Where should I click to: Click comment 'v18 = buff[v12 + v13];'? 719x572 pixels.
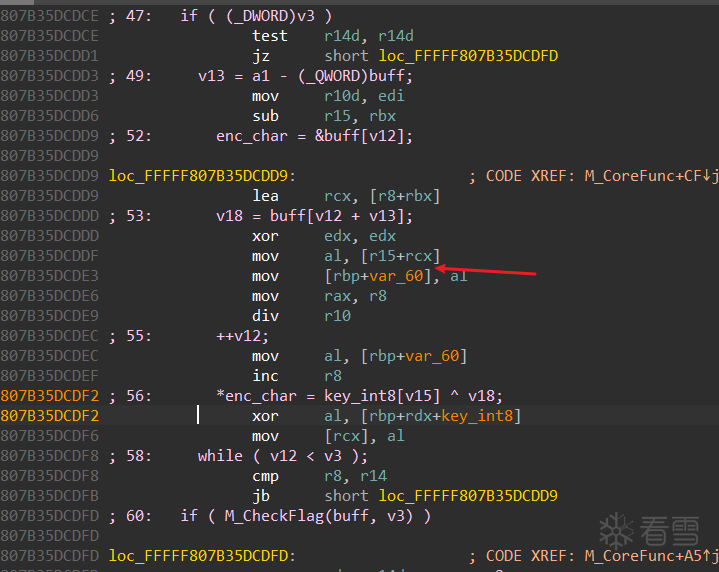click(314, 216)
